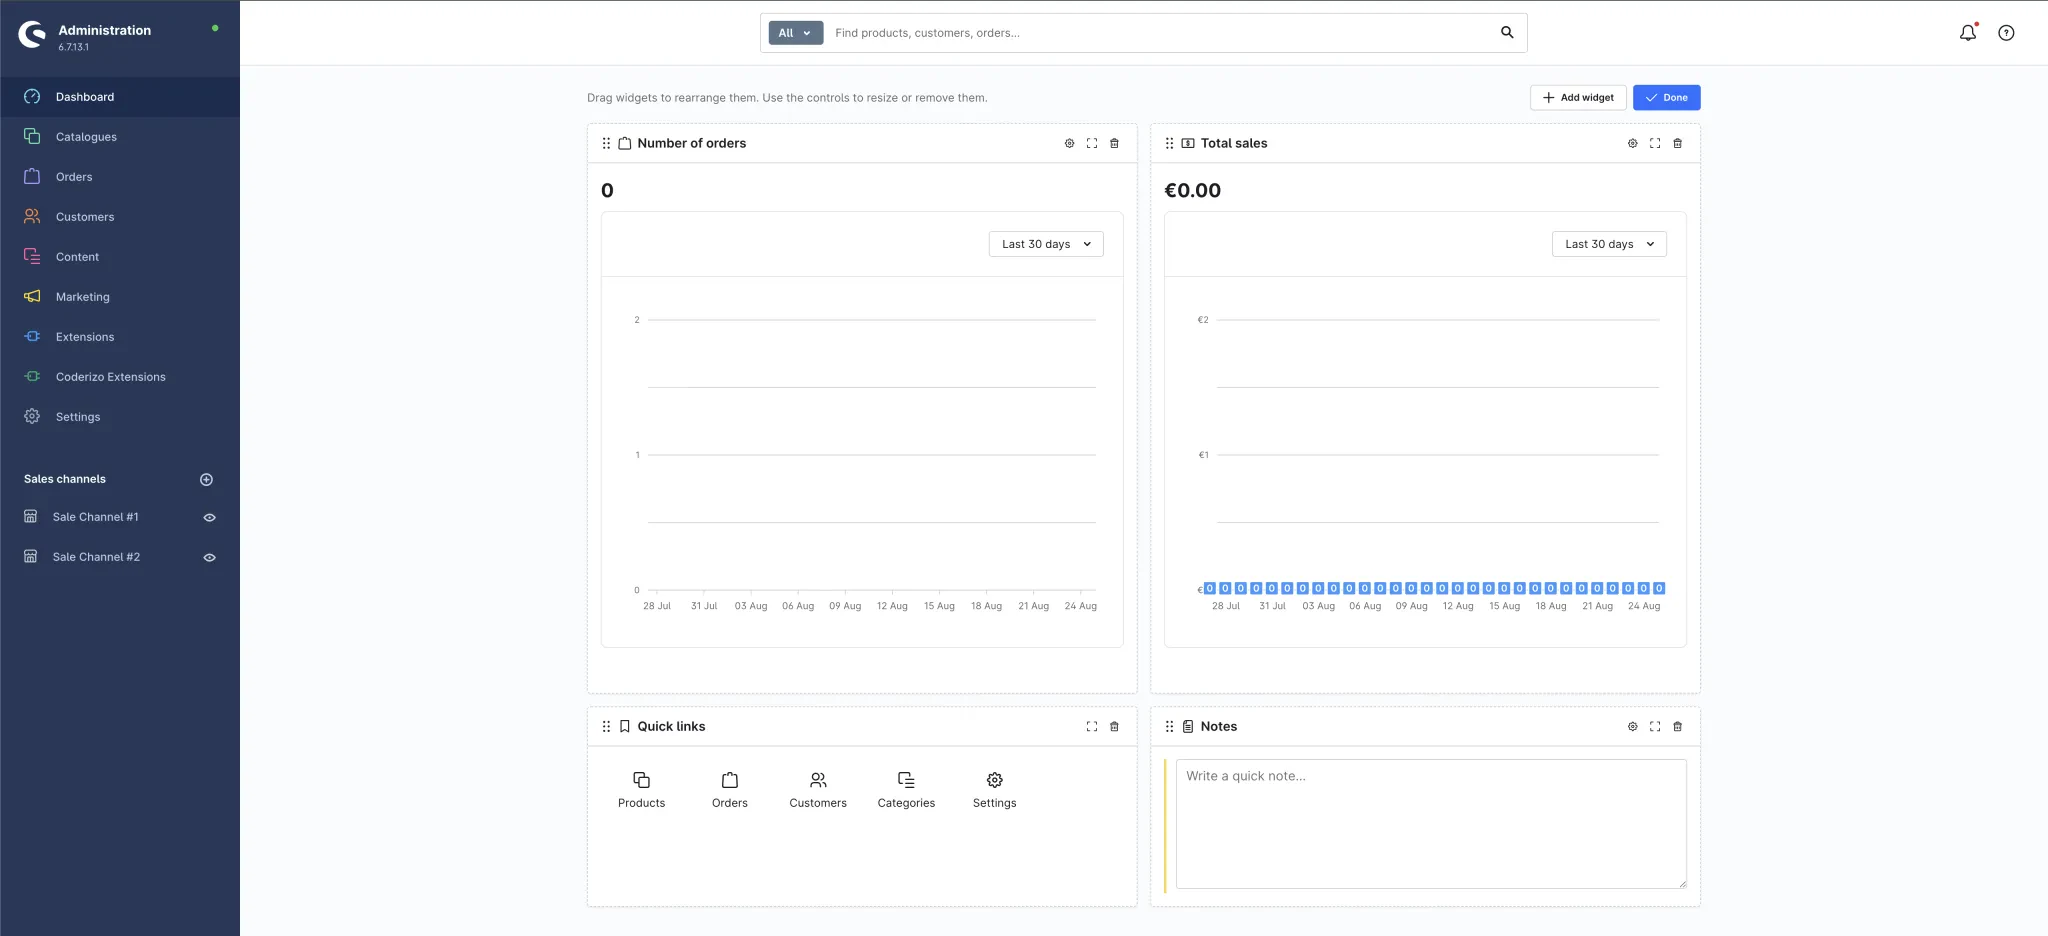Delete the Total sales widget
This screenshot has height=936, width=2048.
[x=1677, y=143]
